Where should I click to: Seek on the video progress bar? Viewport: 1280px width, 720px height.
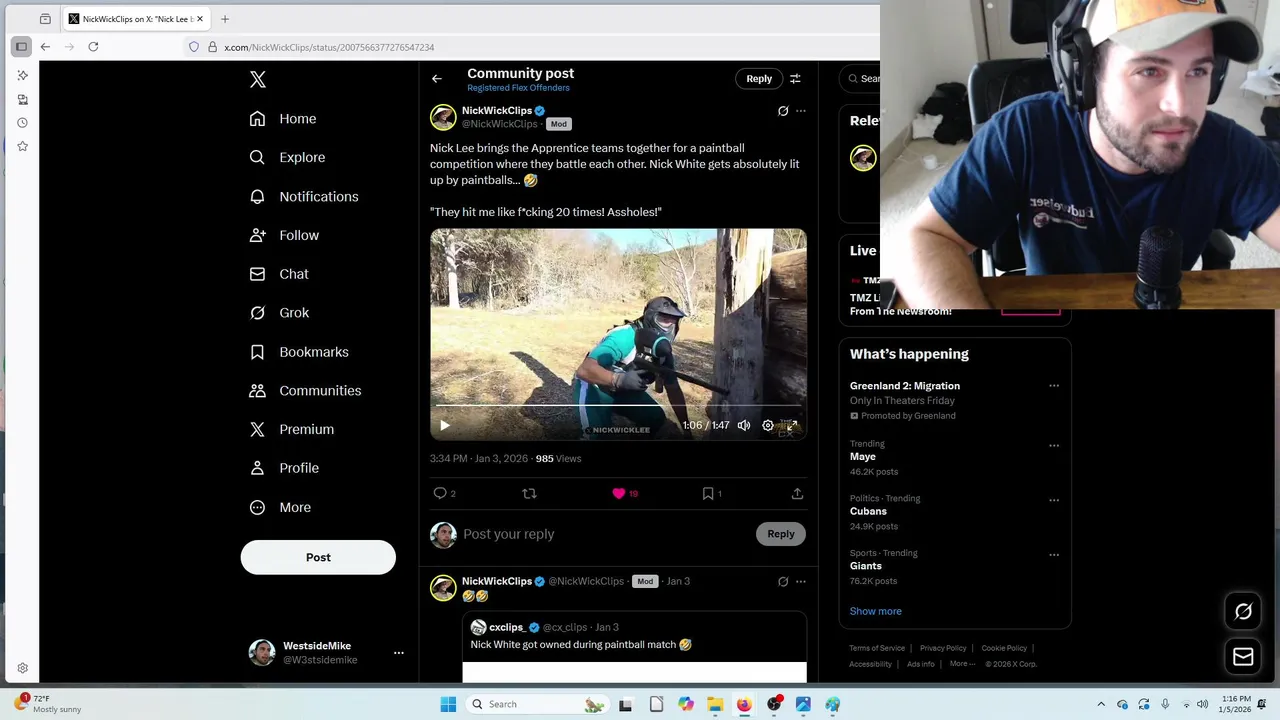point(618,406)
